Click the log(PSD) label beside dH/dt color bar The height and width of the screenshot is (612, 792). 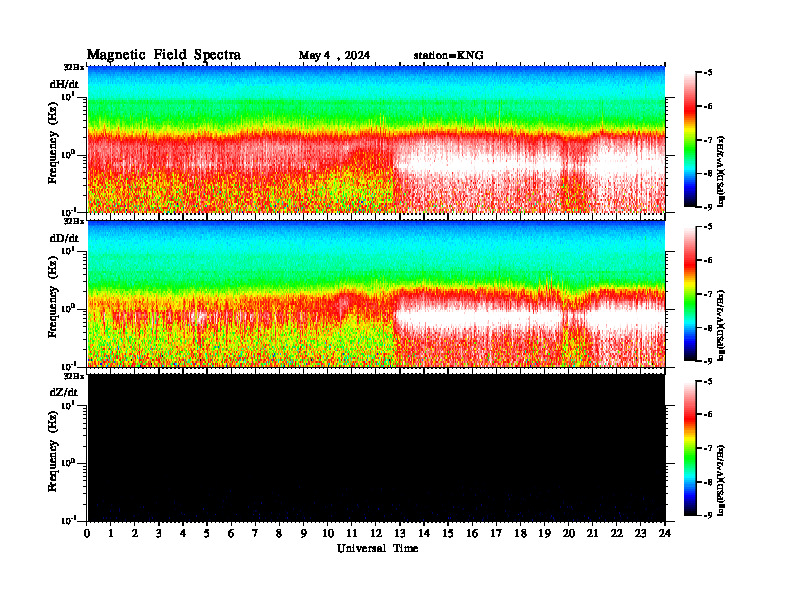721,171
